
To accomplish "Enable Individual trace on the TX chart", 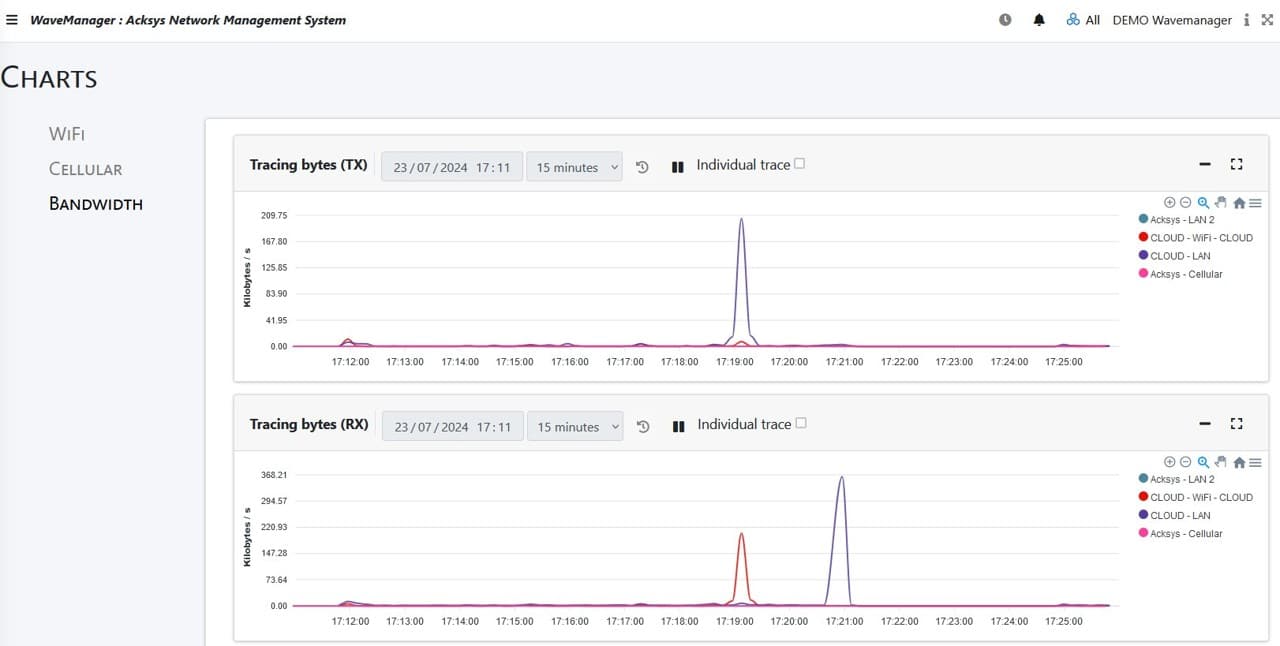I will click(x=802, y=162).
